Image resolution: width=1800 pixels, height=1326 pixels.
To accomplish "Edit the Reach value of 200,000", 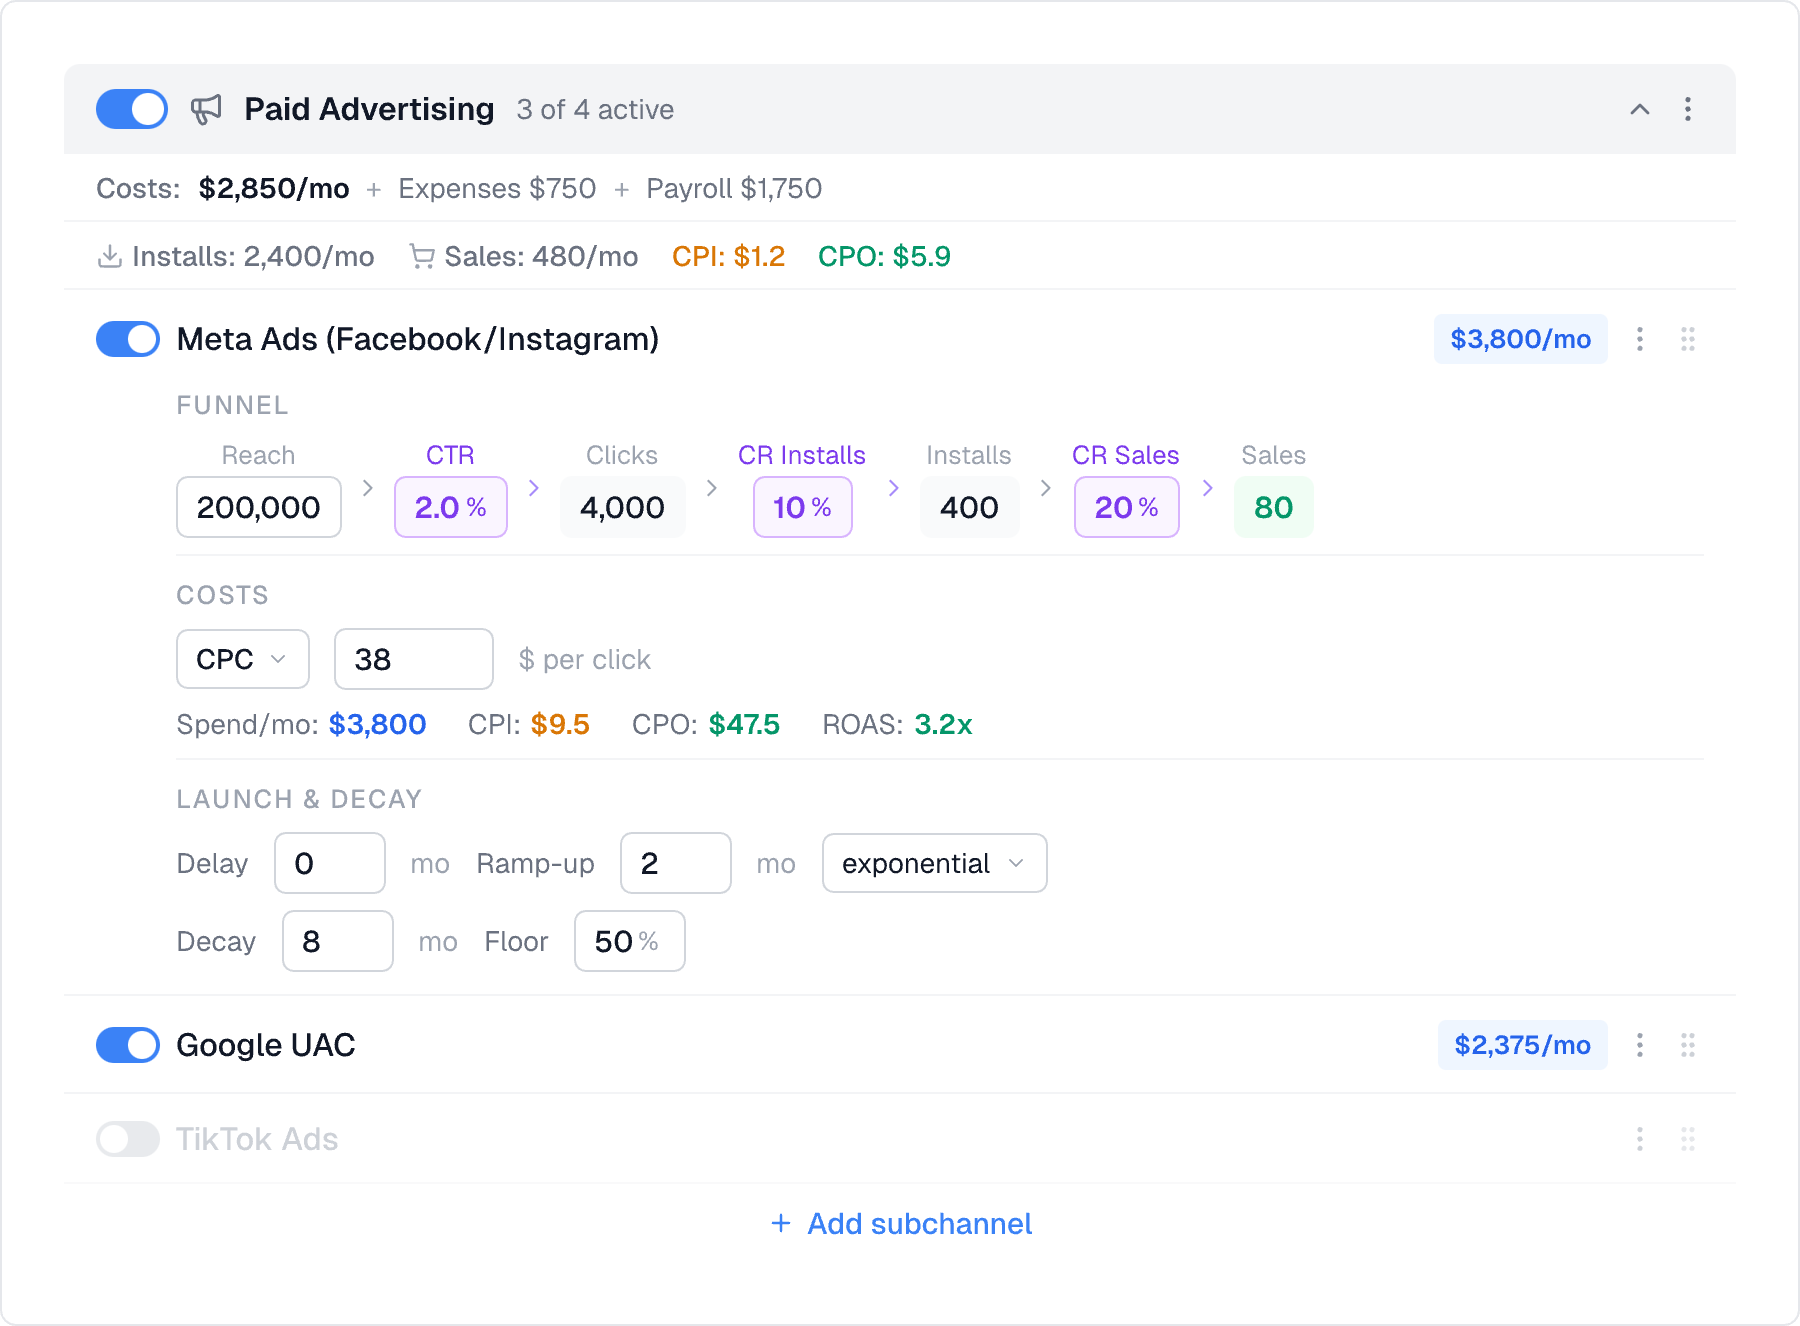I will coord(258,507).
